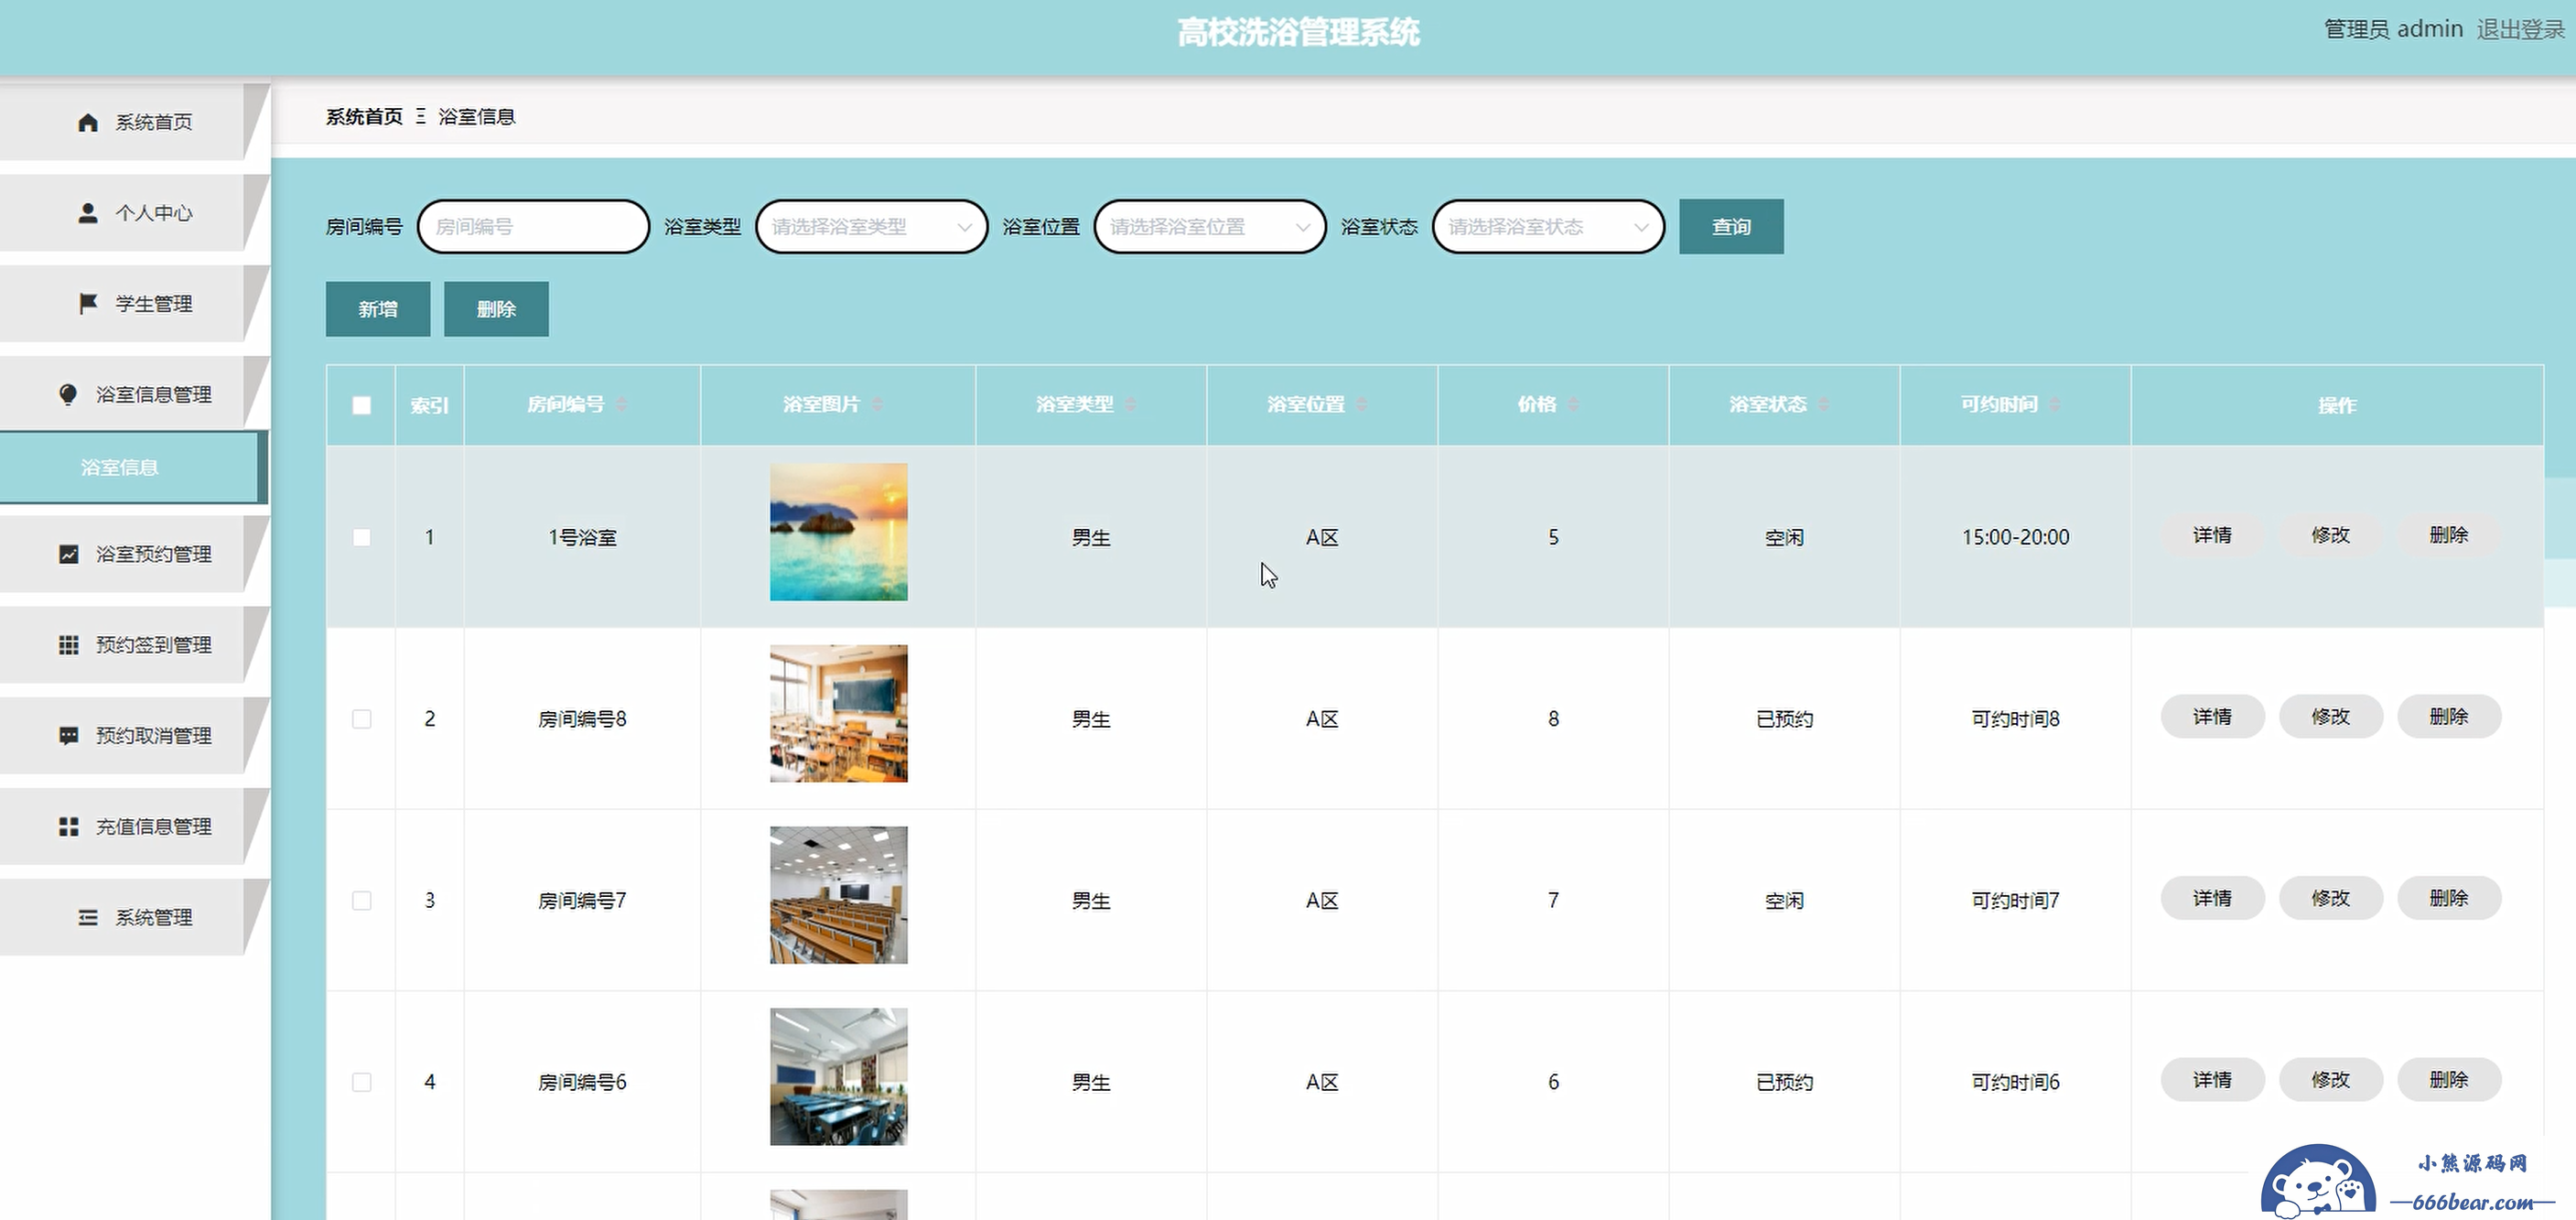The image size is (2576, 1220).
Task: Check the row checkbox for 1号浴室
Action: [362, 537]
